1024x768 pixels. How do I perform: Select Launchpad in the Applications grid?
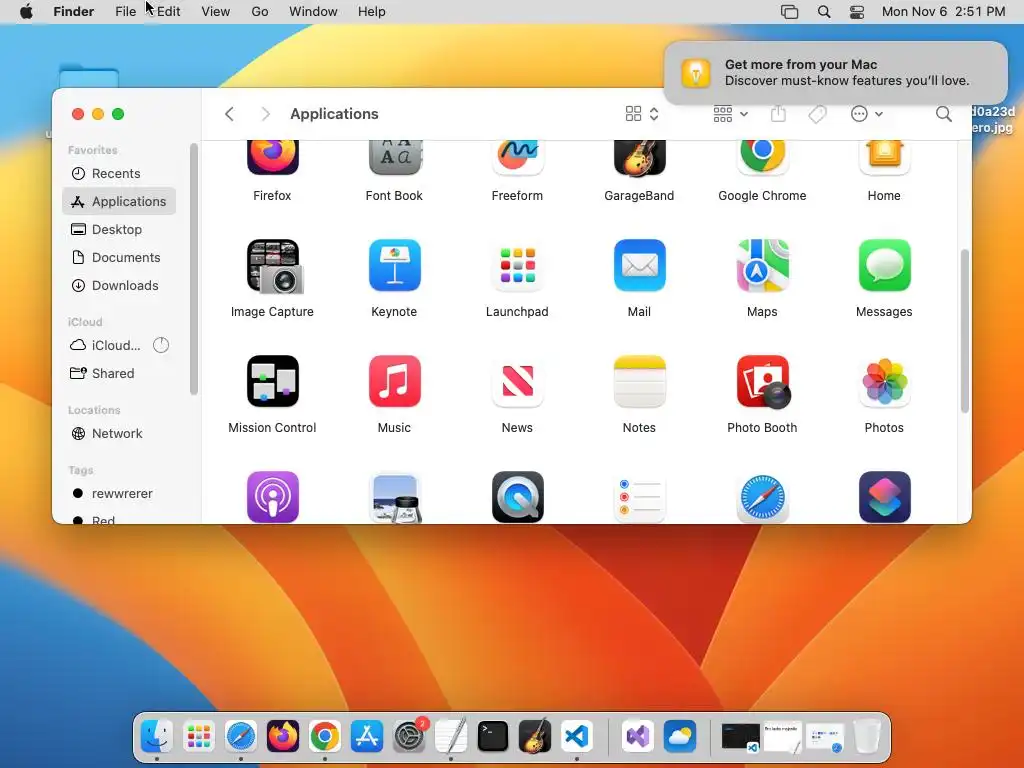[x=517, y=265]
